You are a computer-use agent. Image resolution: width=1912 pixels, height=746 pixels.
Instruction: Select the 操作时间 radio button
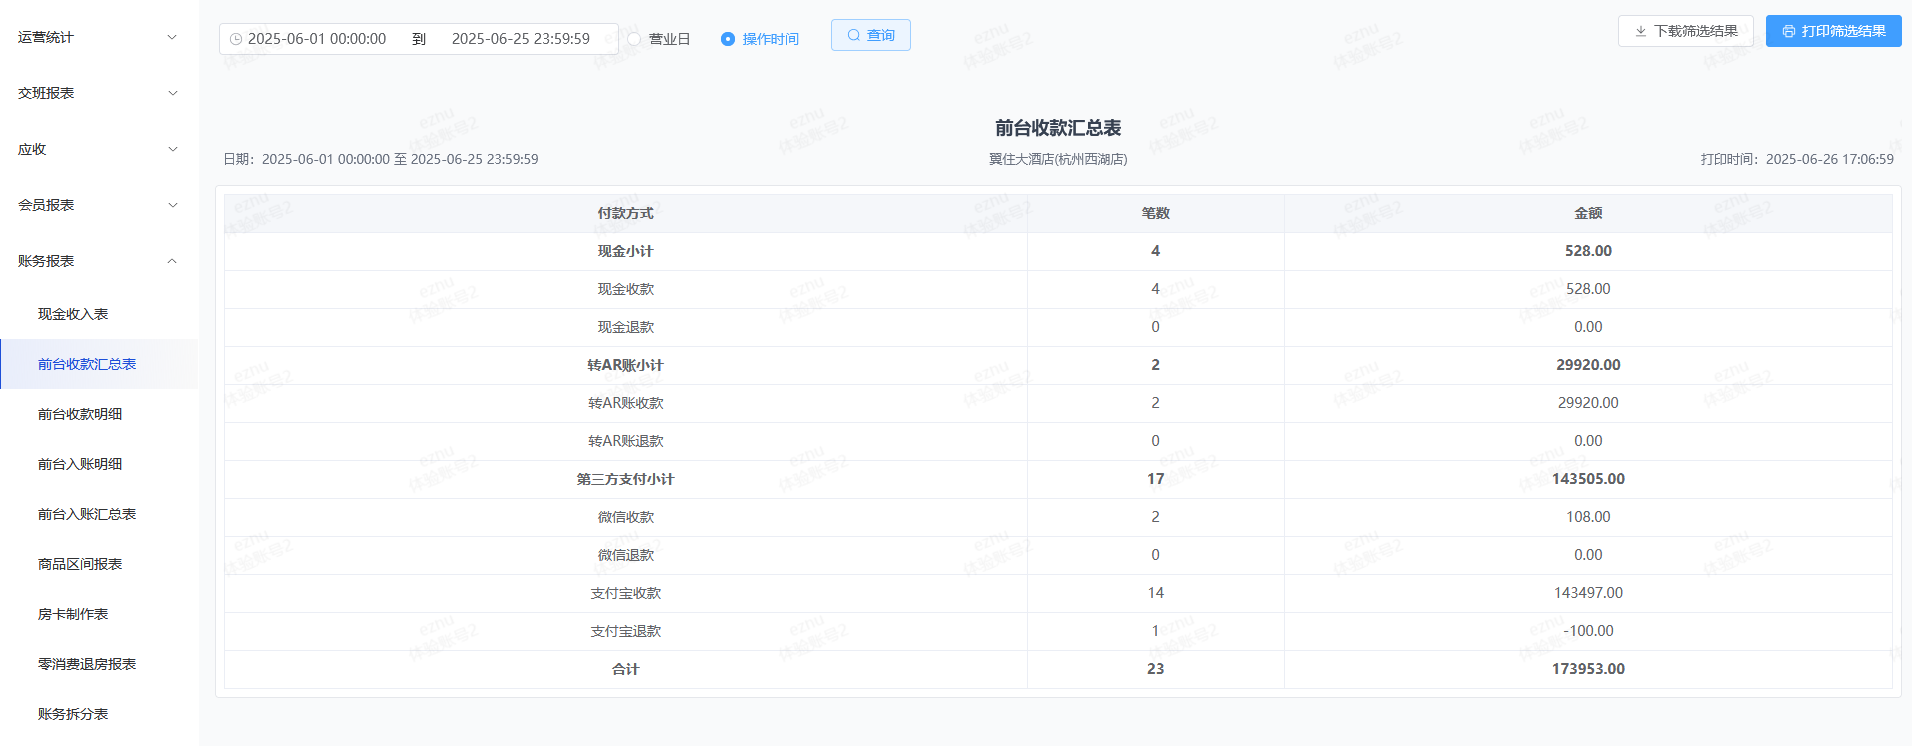click(728, 39)
